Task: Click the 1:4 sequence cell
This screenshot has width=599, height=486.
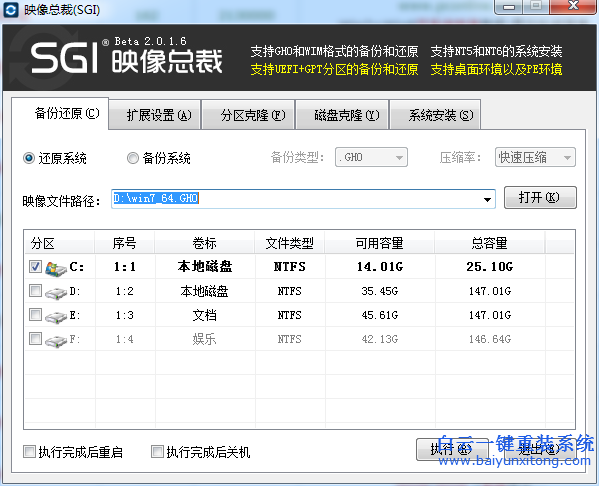Action: 125,339
